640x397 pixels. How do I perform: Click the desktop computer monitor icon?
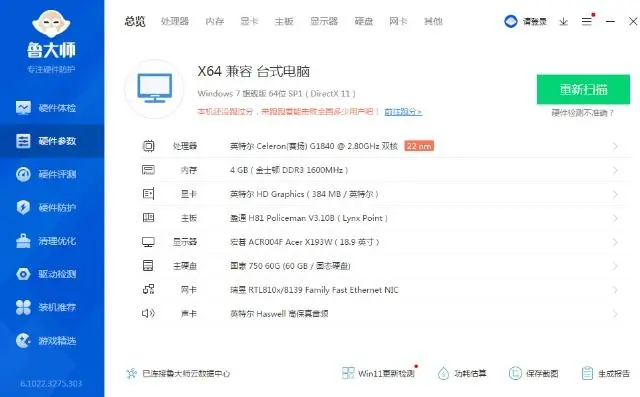[x=154, y=88]
